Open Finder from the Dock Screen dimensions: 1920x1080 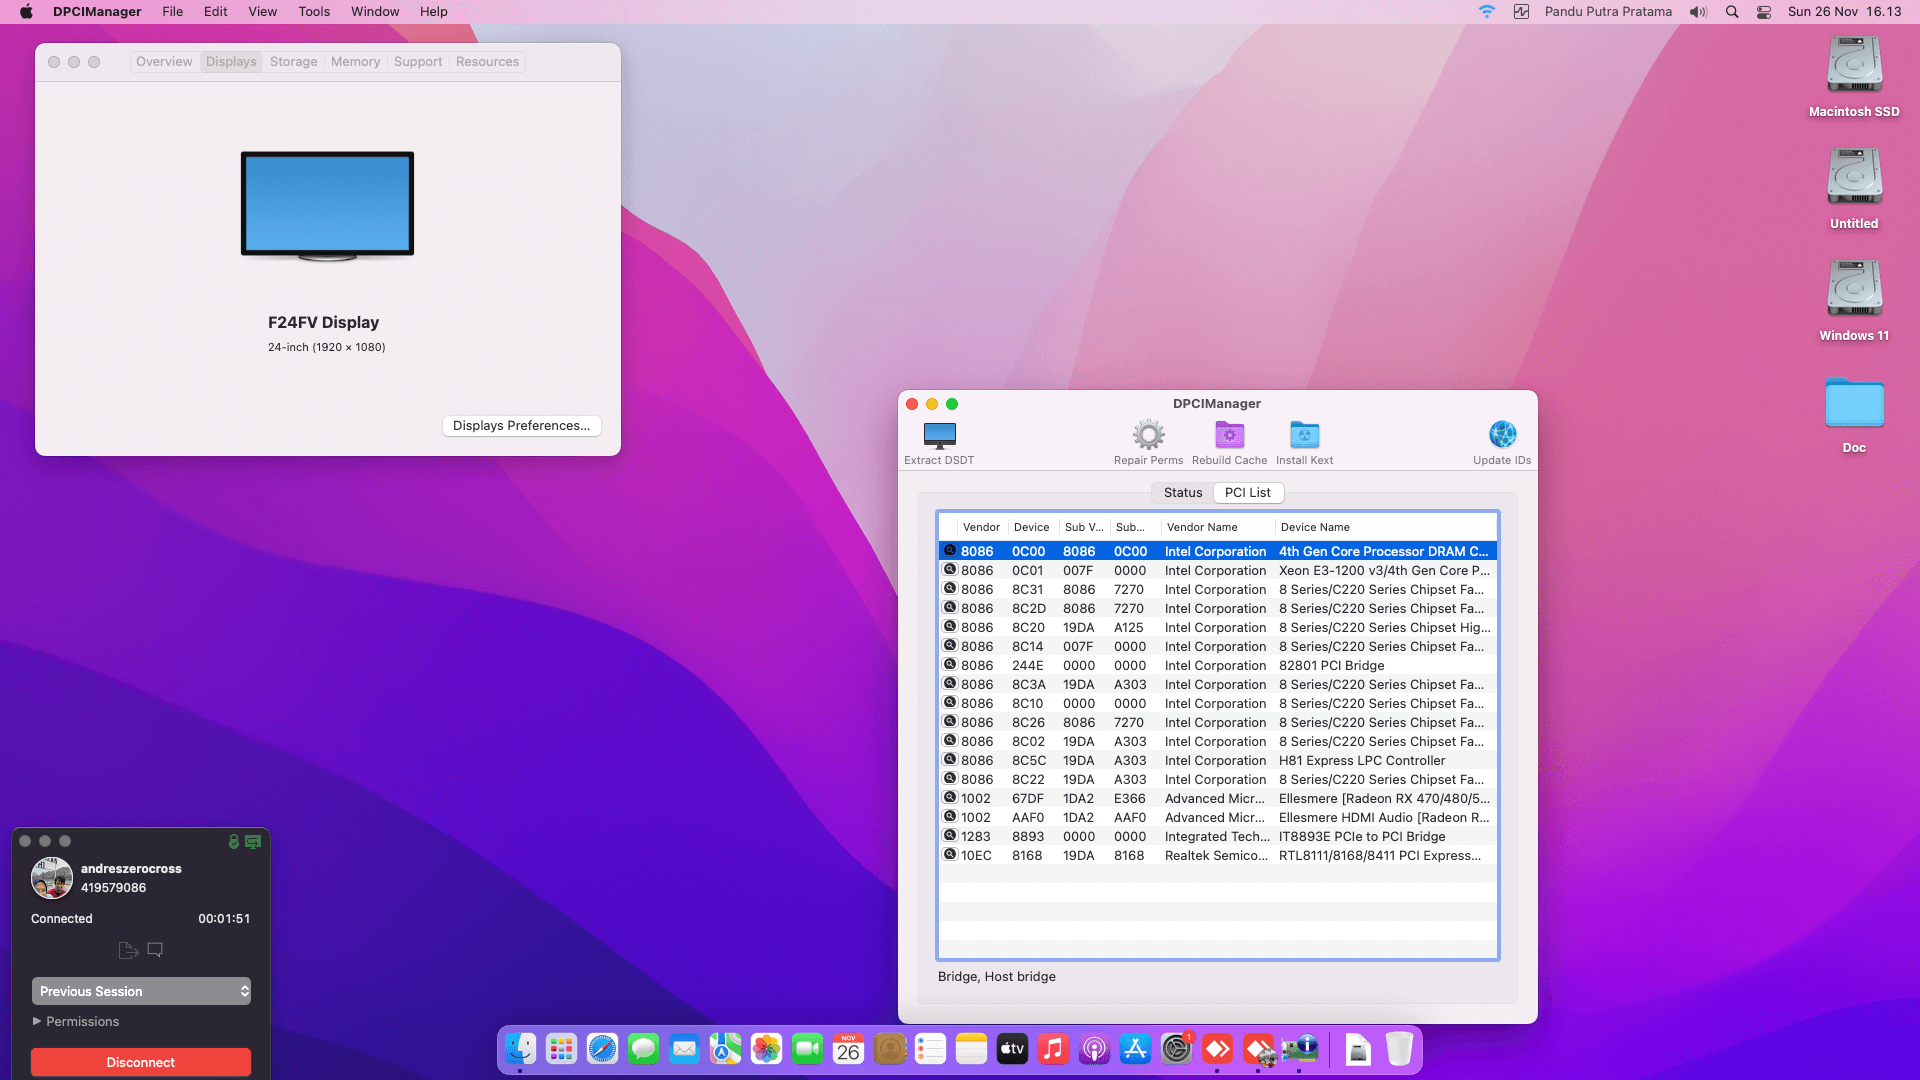[x=520, y=1049]
